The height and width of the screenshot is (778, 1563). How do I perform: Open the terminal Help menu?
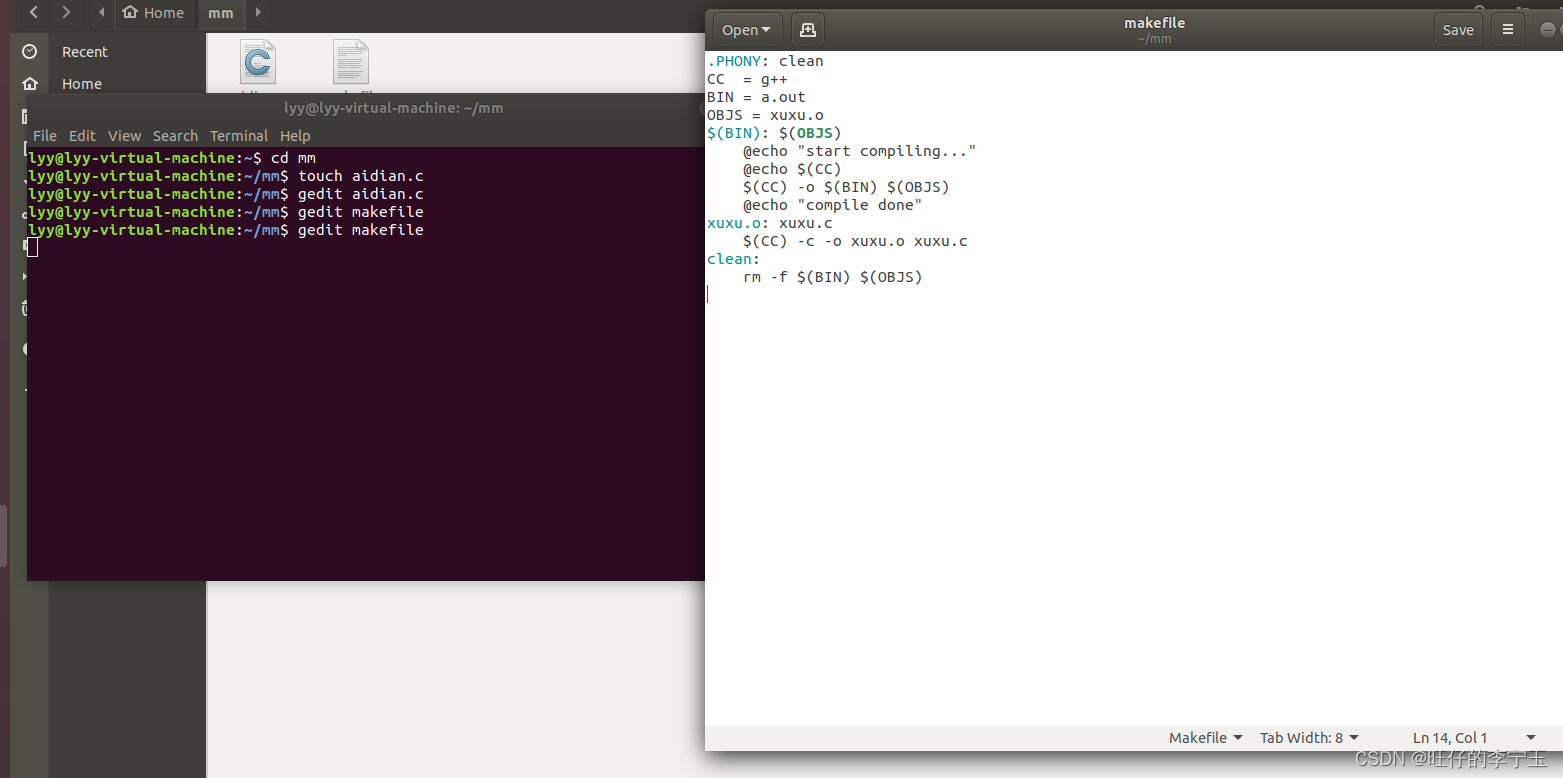pos(295,136)
